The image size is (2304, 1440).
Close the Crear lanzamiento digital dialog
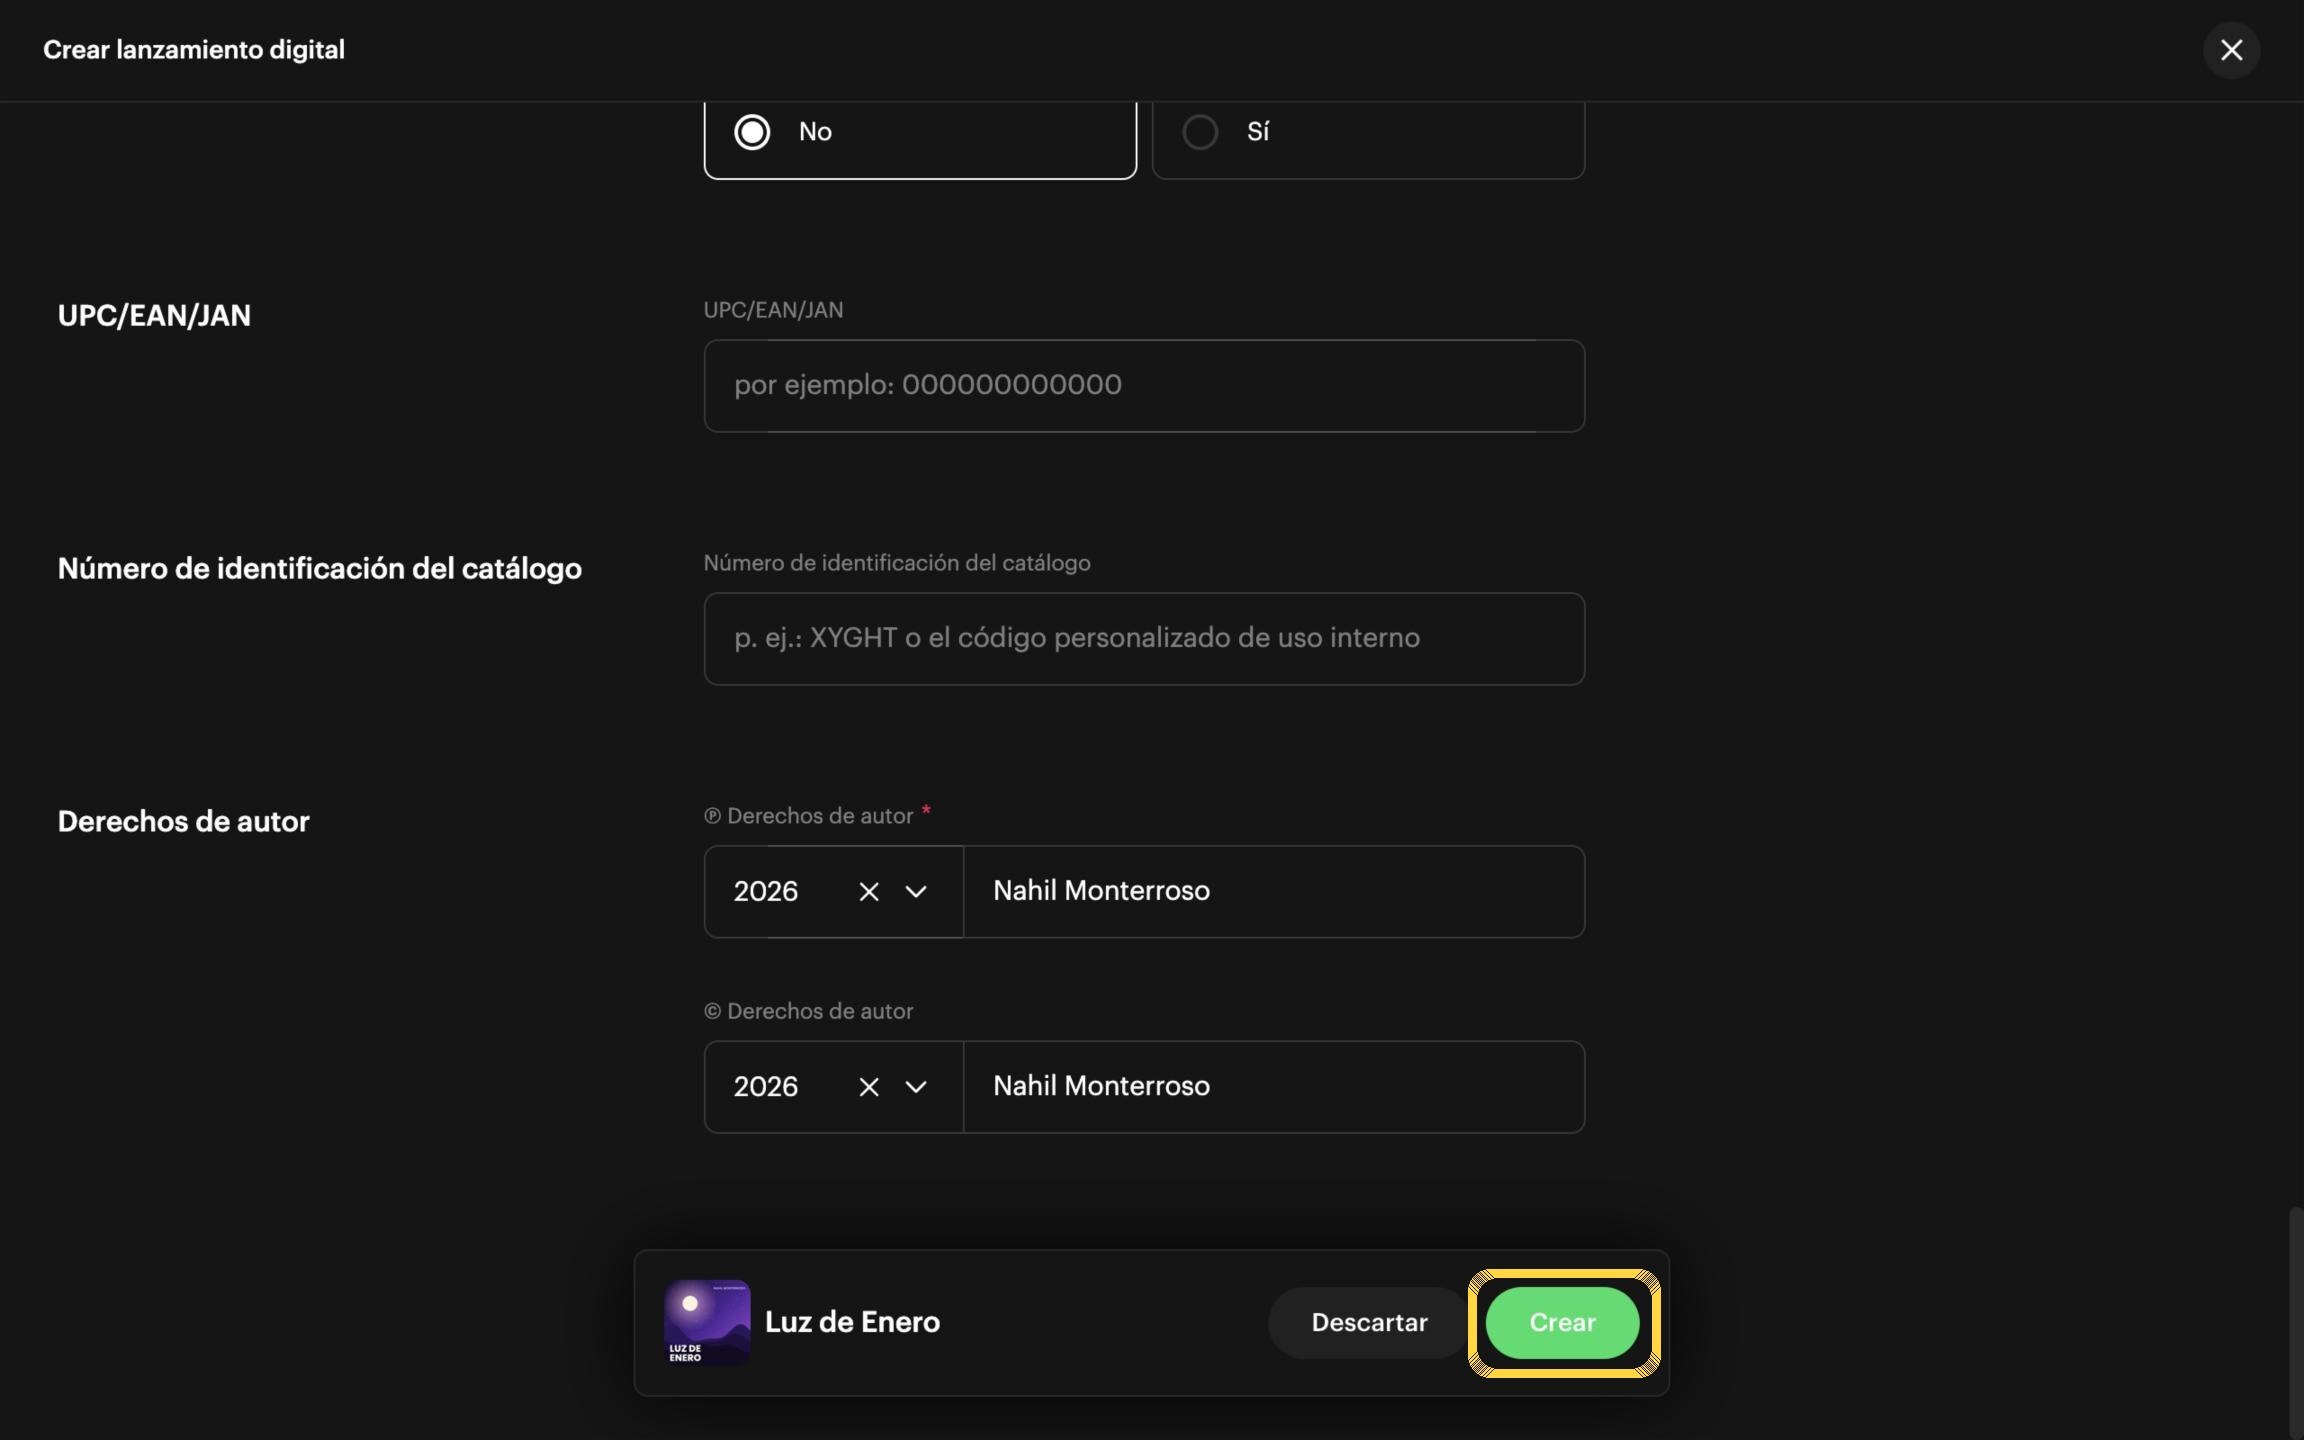click(2231, 50)
